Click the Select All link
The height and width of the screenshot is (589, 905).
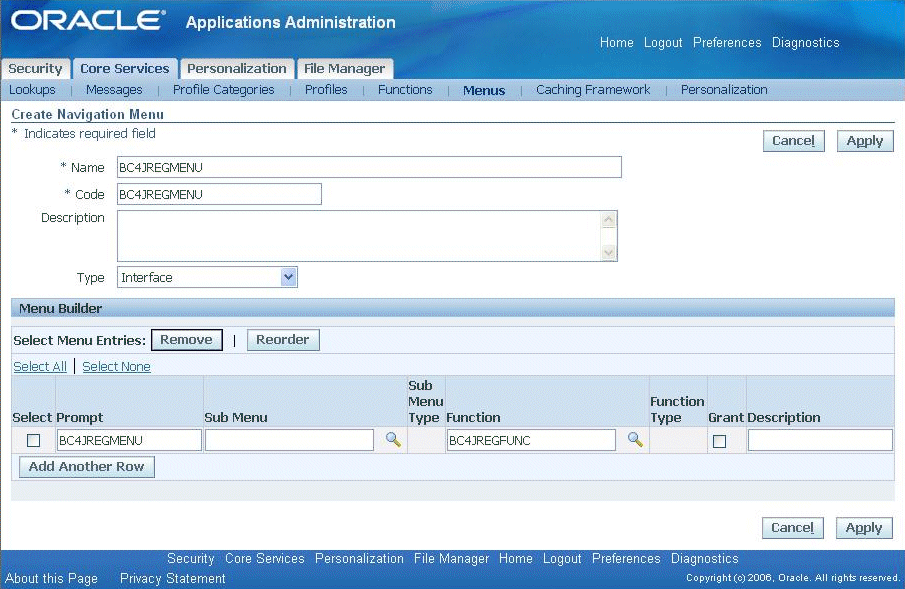[x=40, y=366]
